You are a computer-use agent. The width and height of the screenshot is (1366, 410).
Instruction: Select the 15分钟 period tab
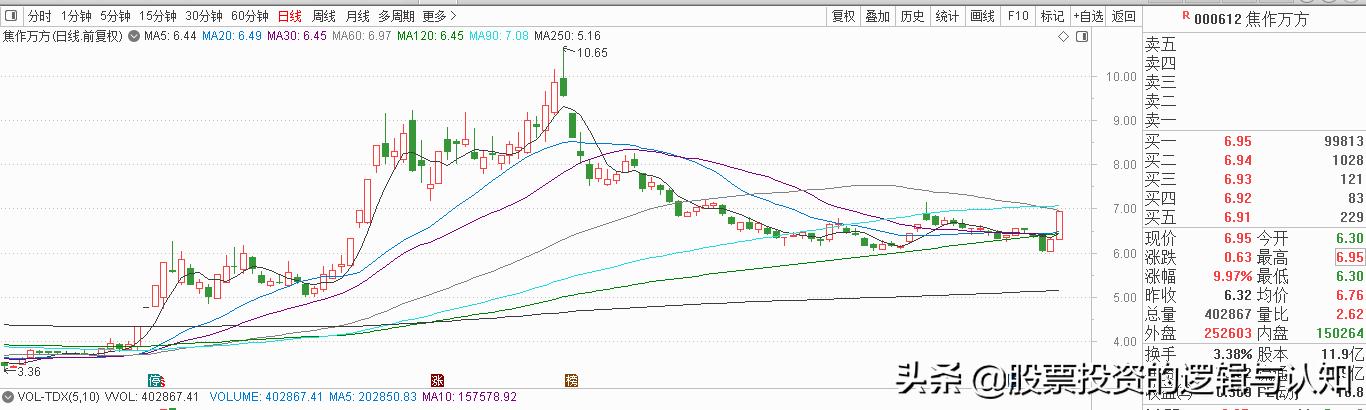158,16
